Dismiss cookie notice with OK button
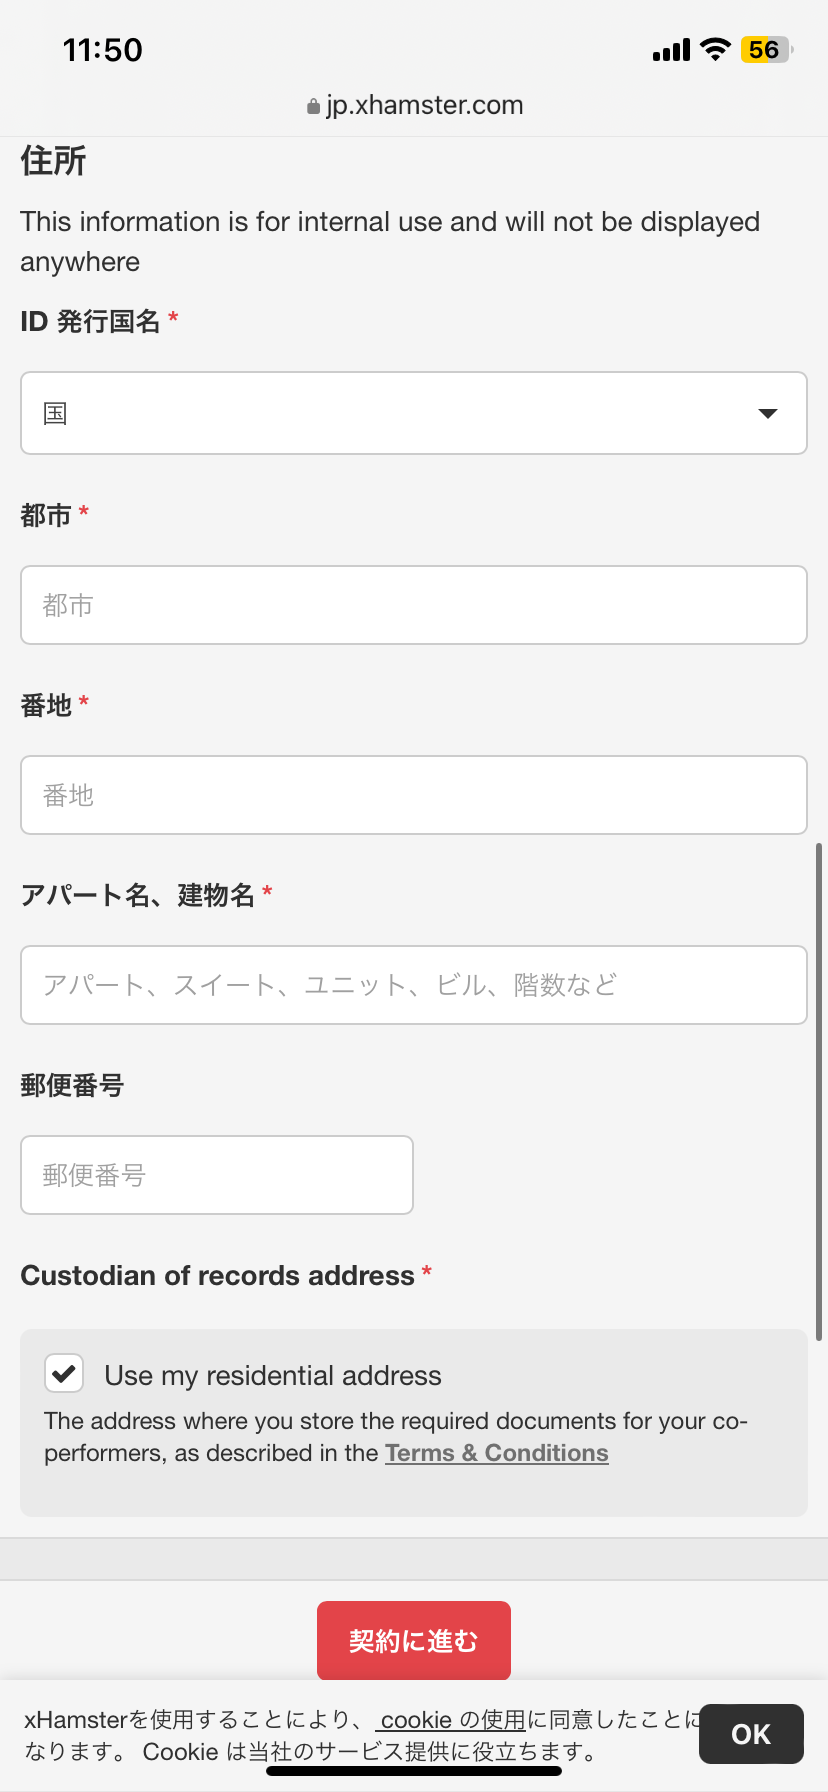This screenshot has width=828, height=1792. click(x=751, y=1734)
